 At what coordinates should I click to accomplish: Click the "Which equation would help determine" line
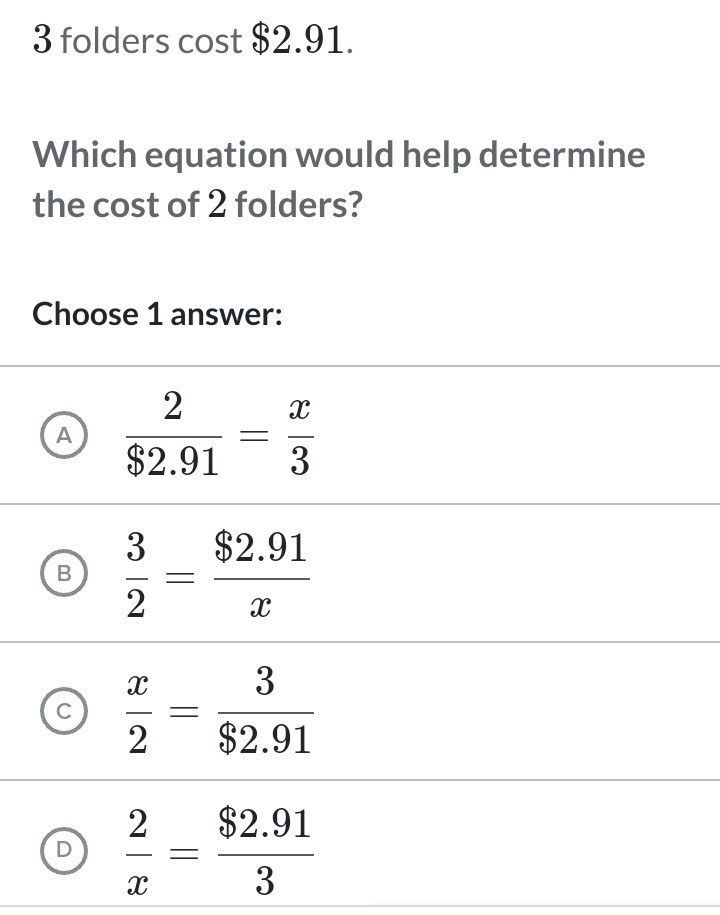(x=339, y=155)
